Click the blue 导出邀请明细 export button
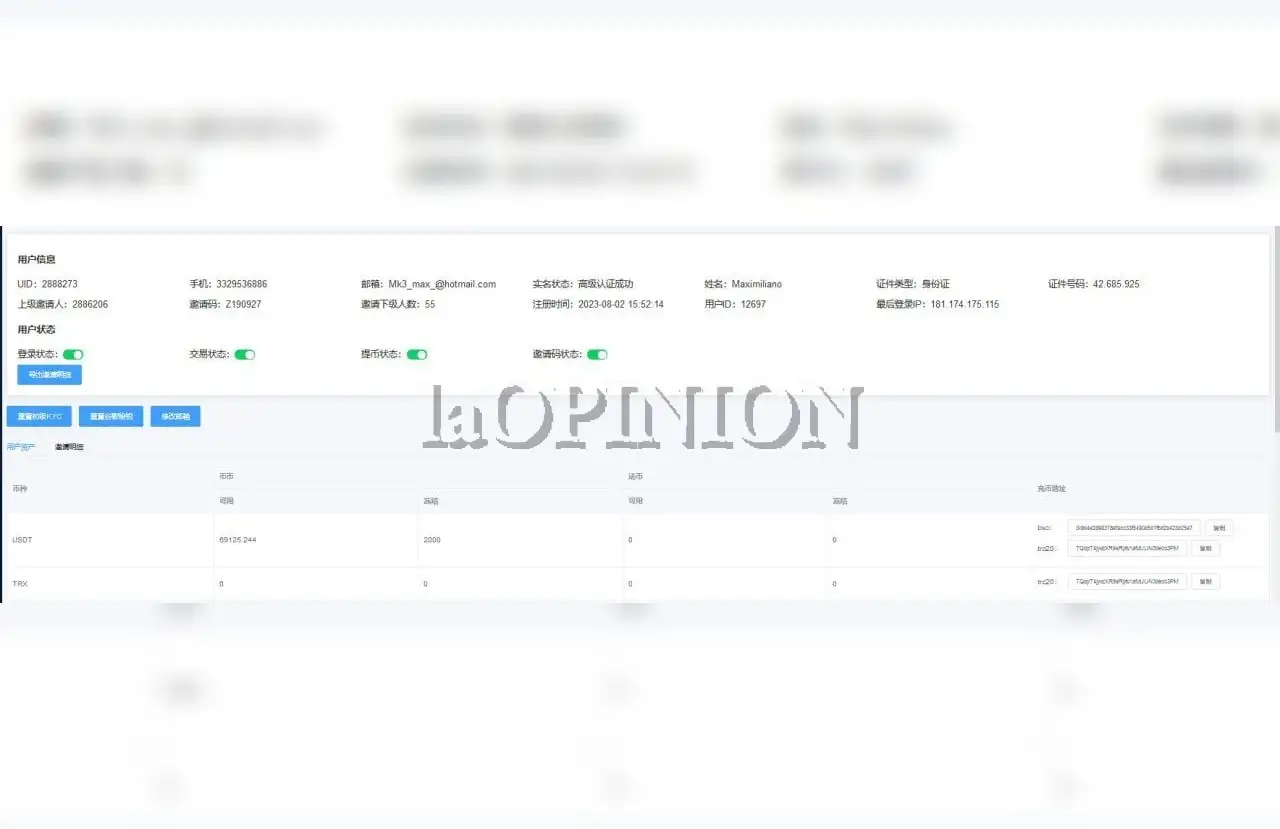 point(49,375)
